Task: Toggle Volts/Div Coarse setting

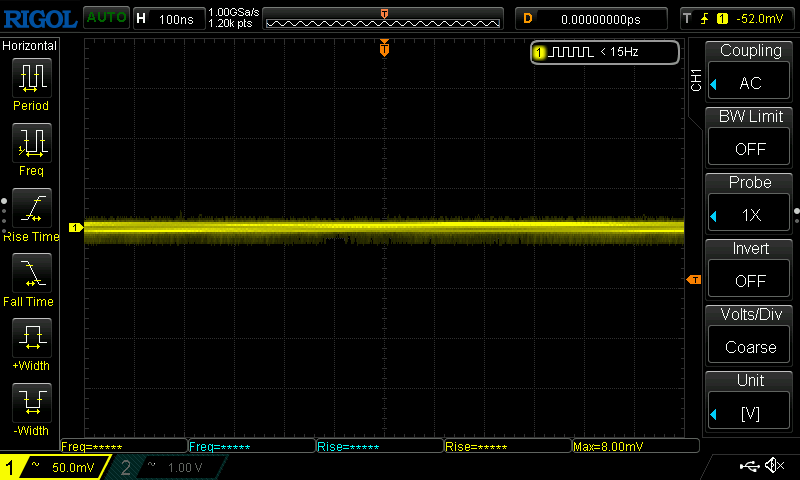Action: 749,345
